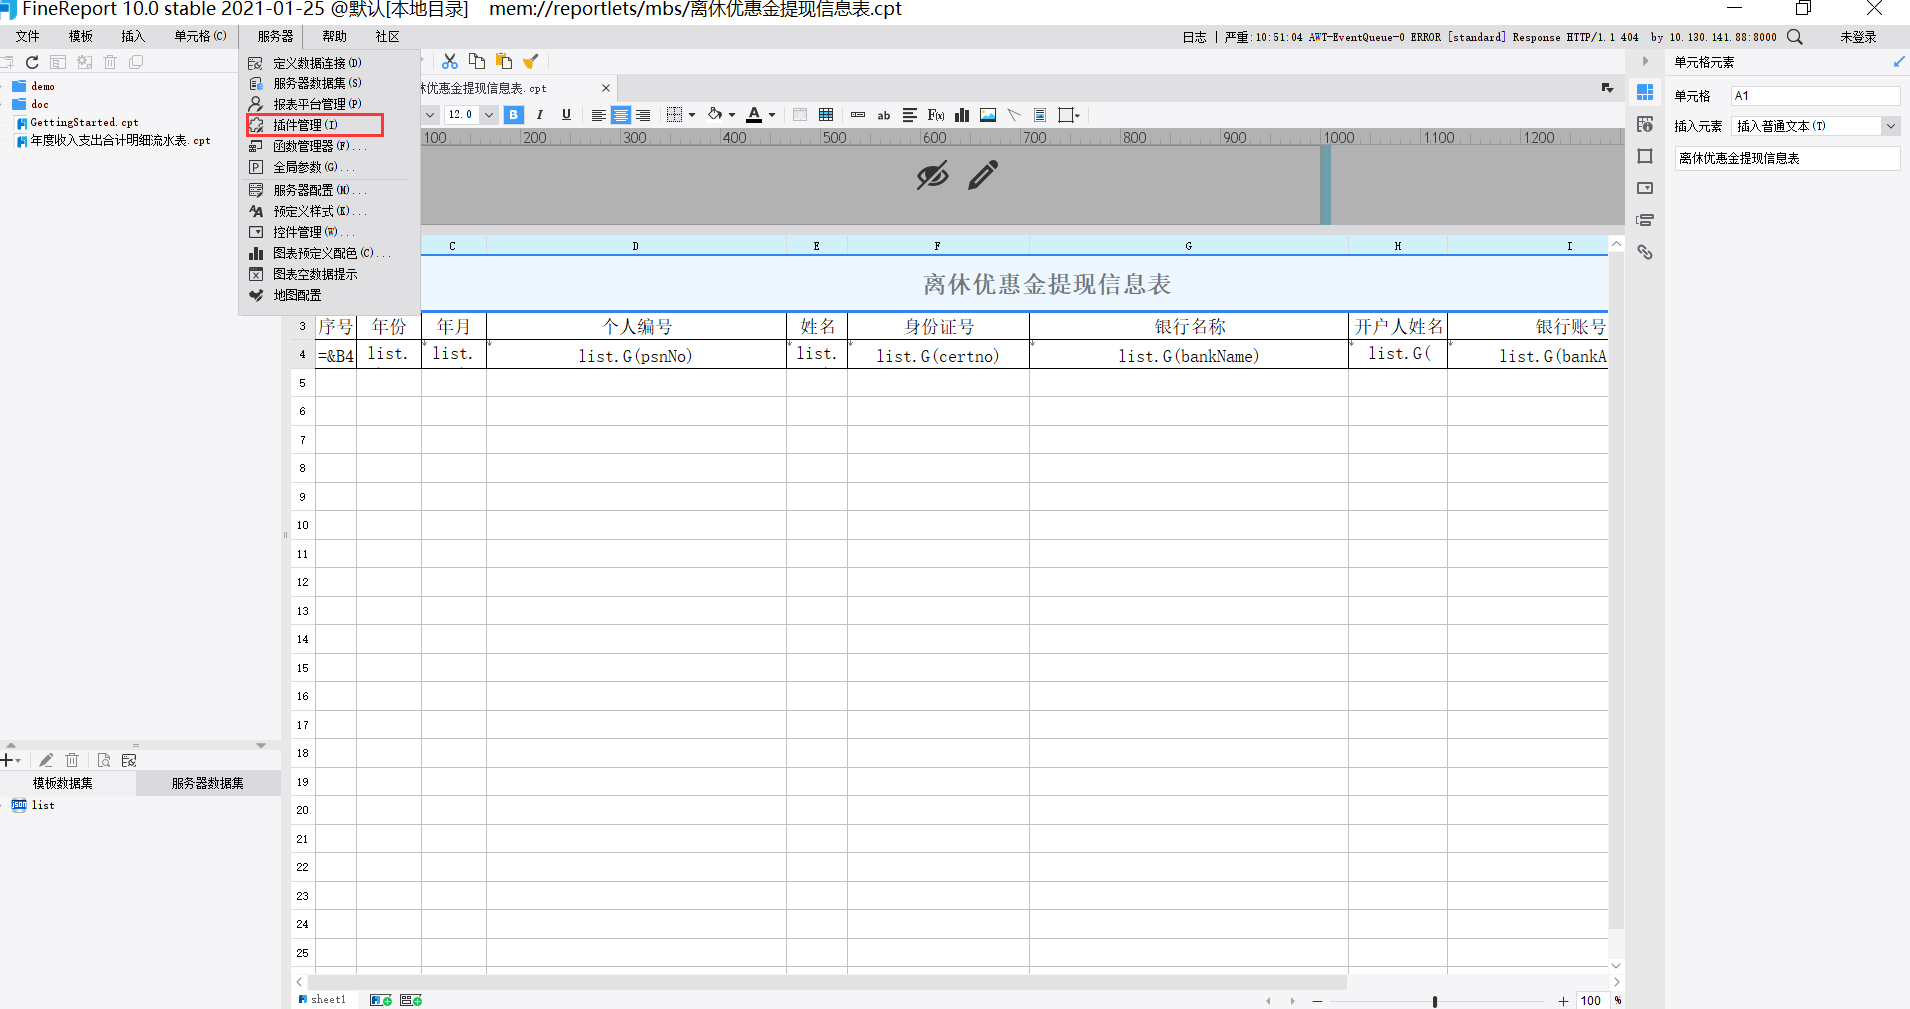The height and width of the screenshot is (1009, 1910).
Task: Open font color dropdown arrow
Action: [772, 115]
